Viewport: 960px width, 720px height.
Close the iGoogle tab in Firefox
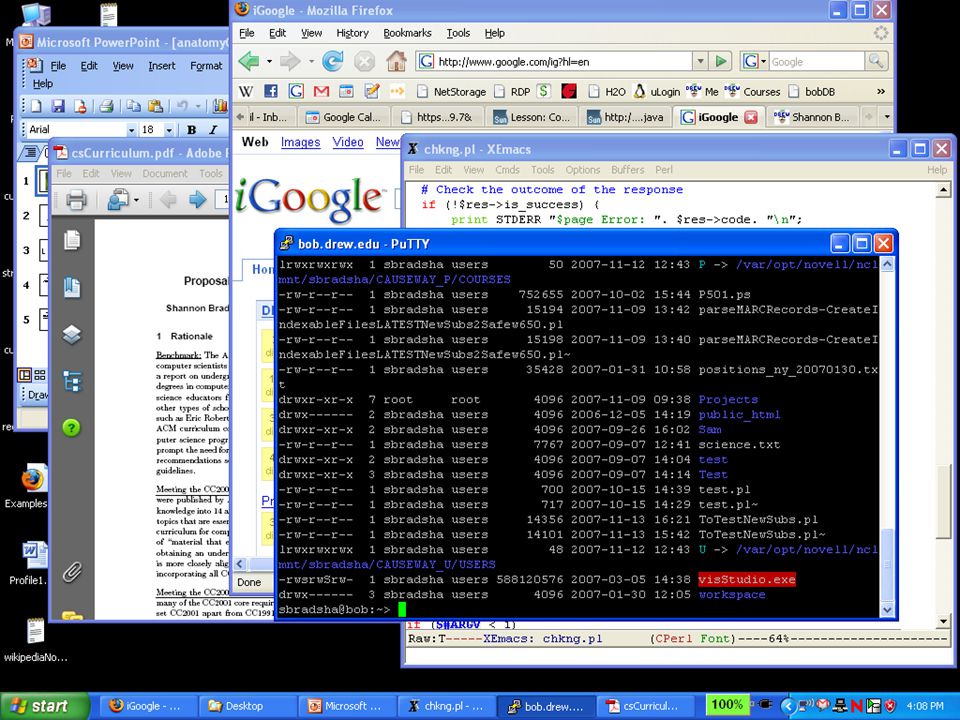pyautogui.click(x=751, y=117)
